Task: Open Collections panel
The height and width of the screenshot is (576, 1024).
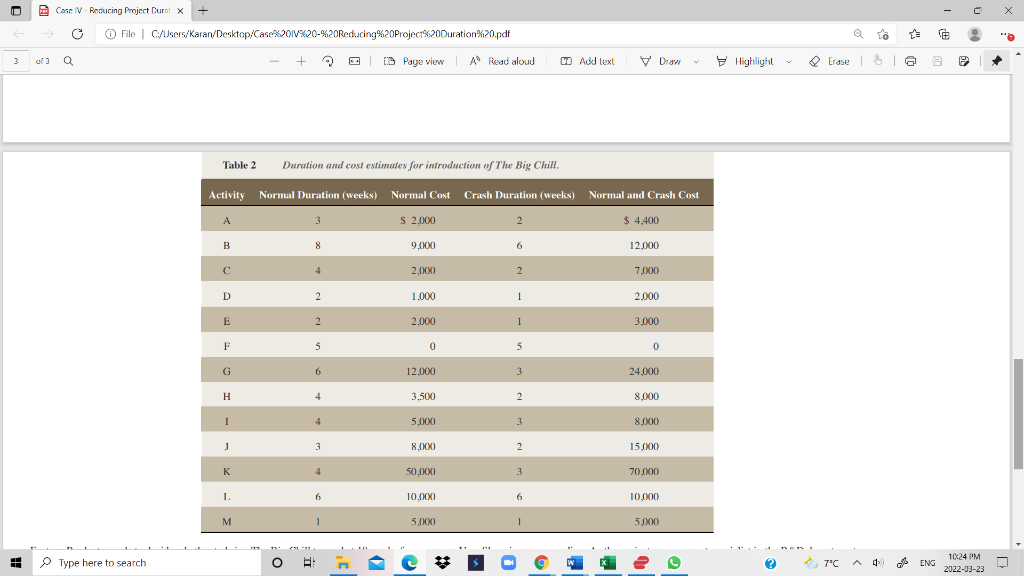Action: tap(944, 34)
